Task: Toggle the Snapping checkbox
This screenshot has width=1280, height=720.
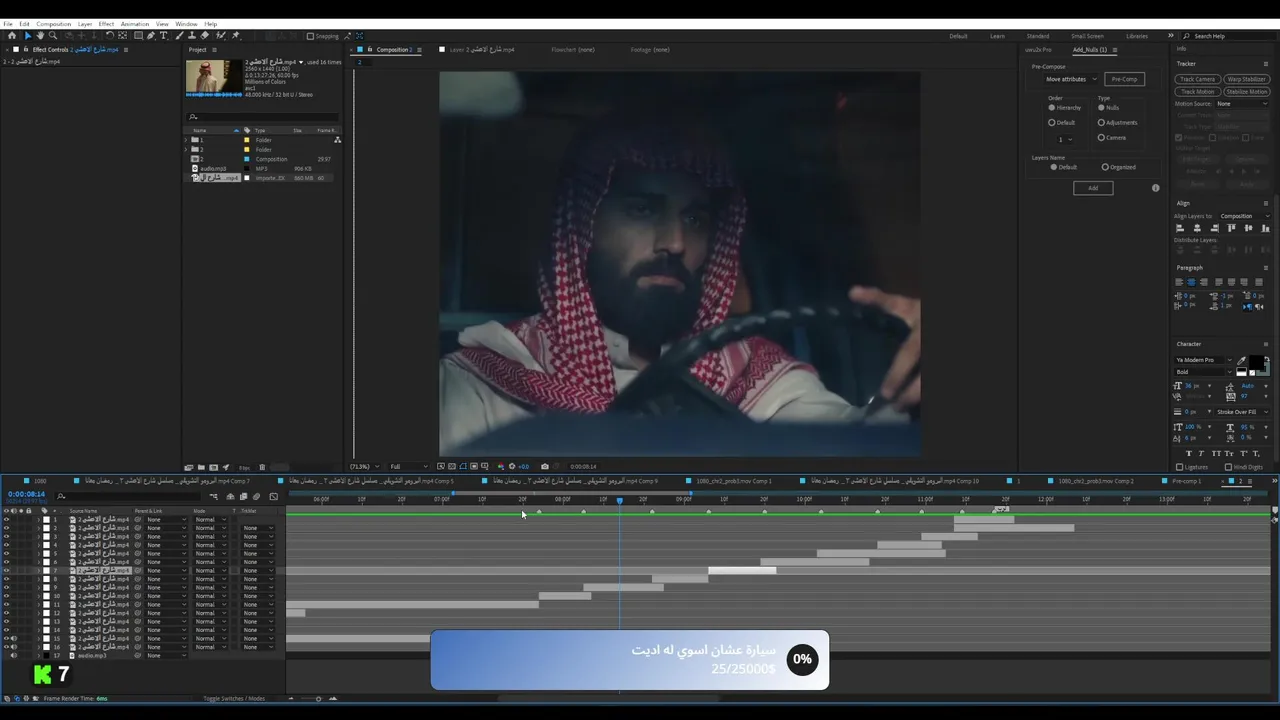Action: (310, 36)
